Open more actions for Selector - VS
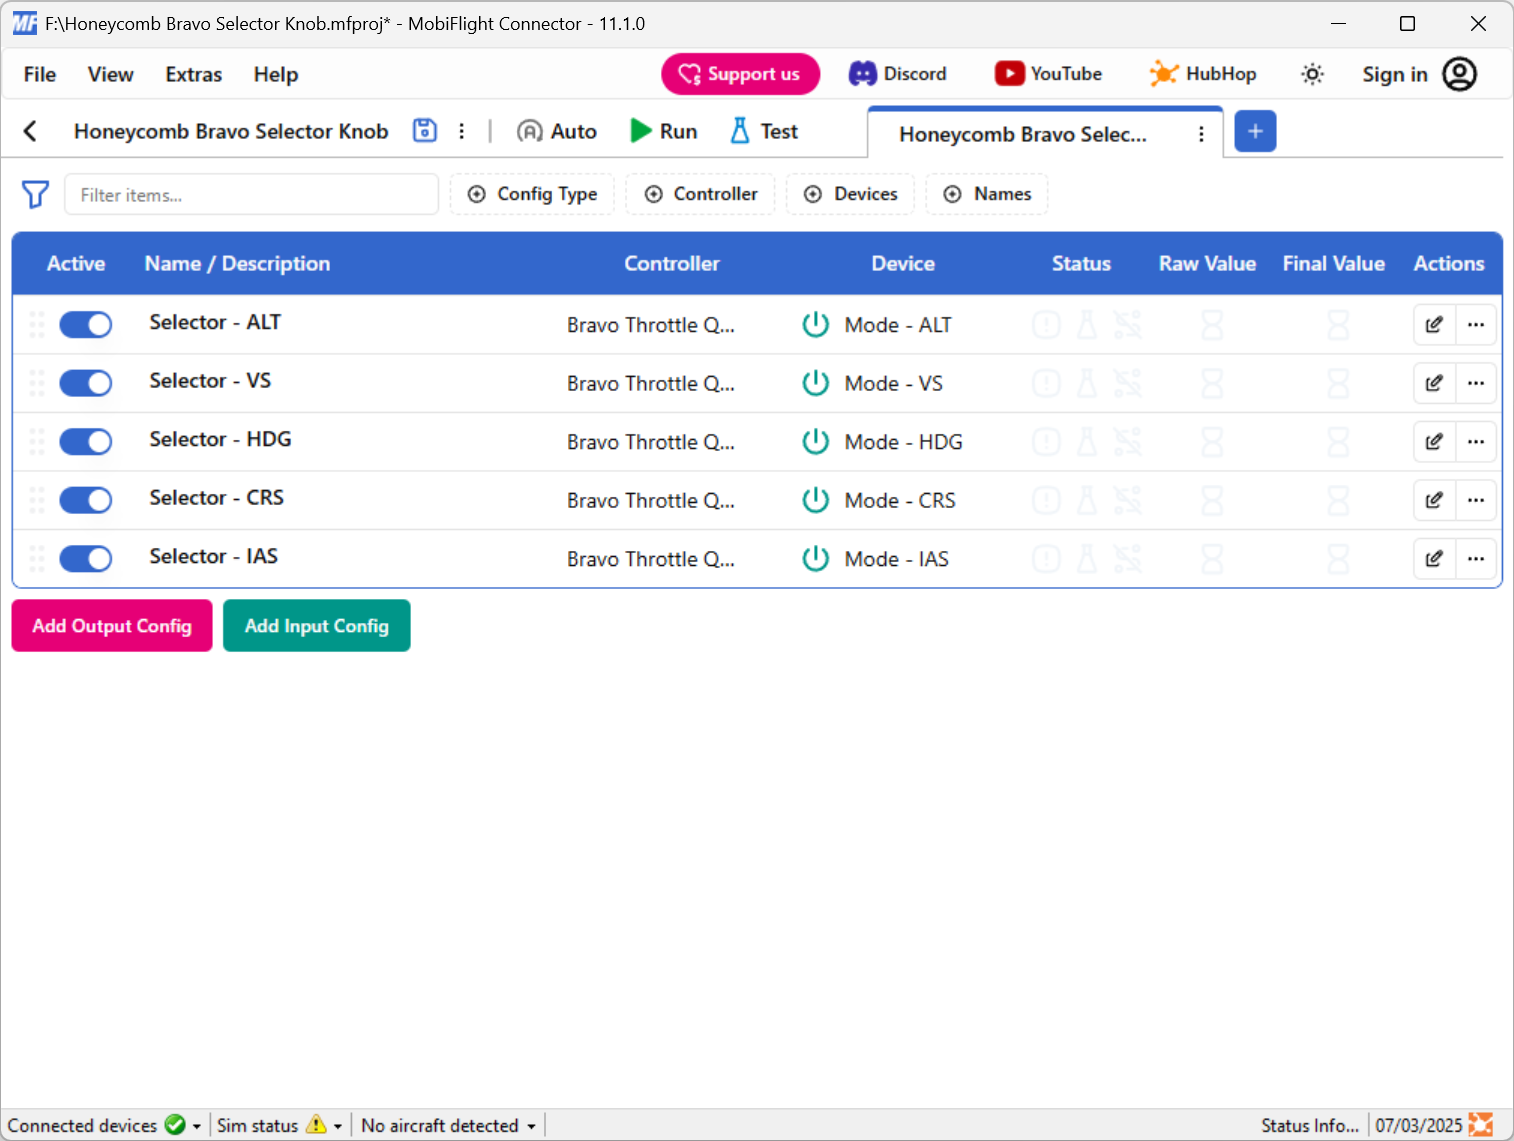Screen dimensions: 1514x1141 pyautogui.click(x=1476, y=383)
